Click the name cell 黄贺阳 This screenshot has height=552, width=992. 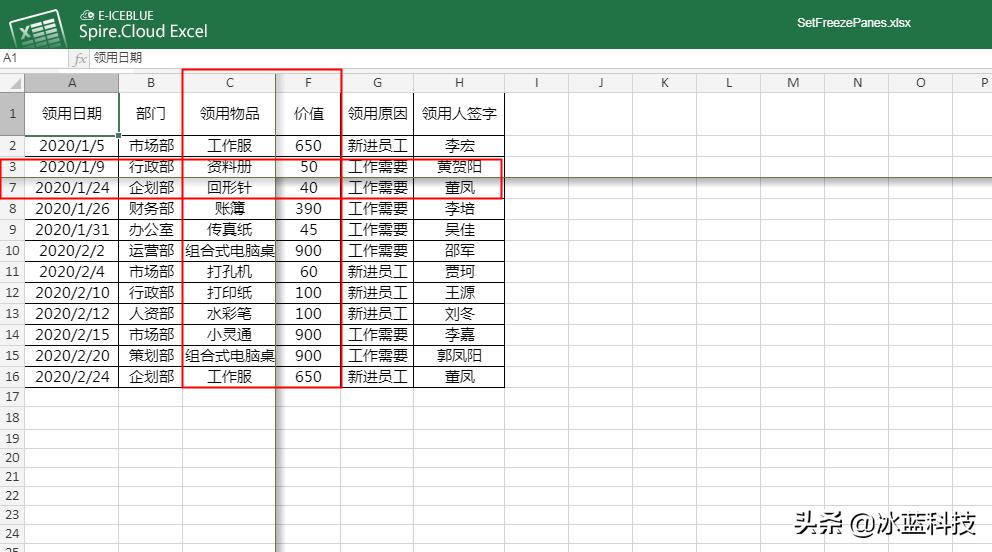click(459, 167)
